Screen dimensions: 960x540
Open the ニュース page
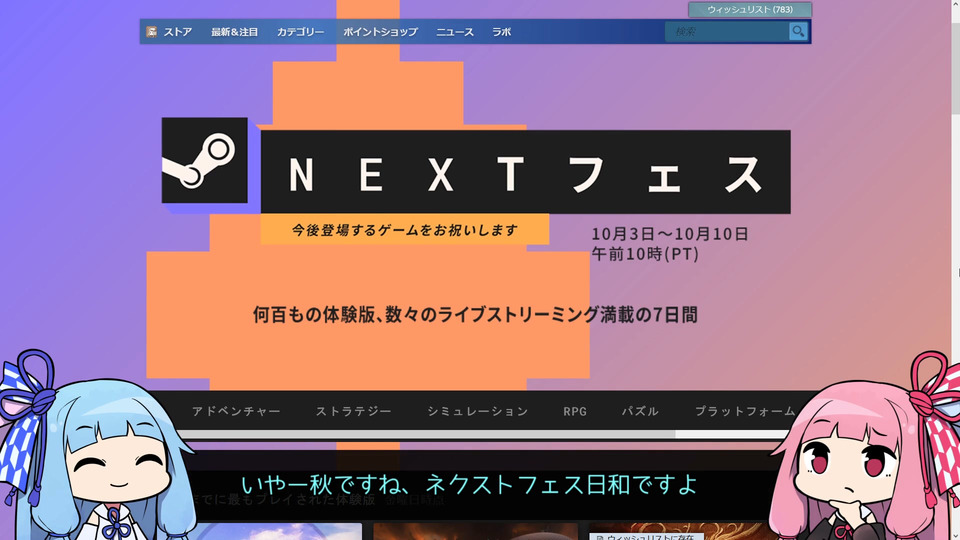(x=455, y=32)
